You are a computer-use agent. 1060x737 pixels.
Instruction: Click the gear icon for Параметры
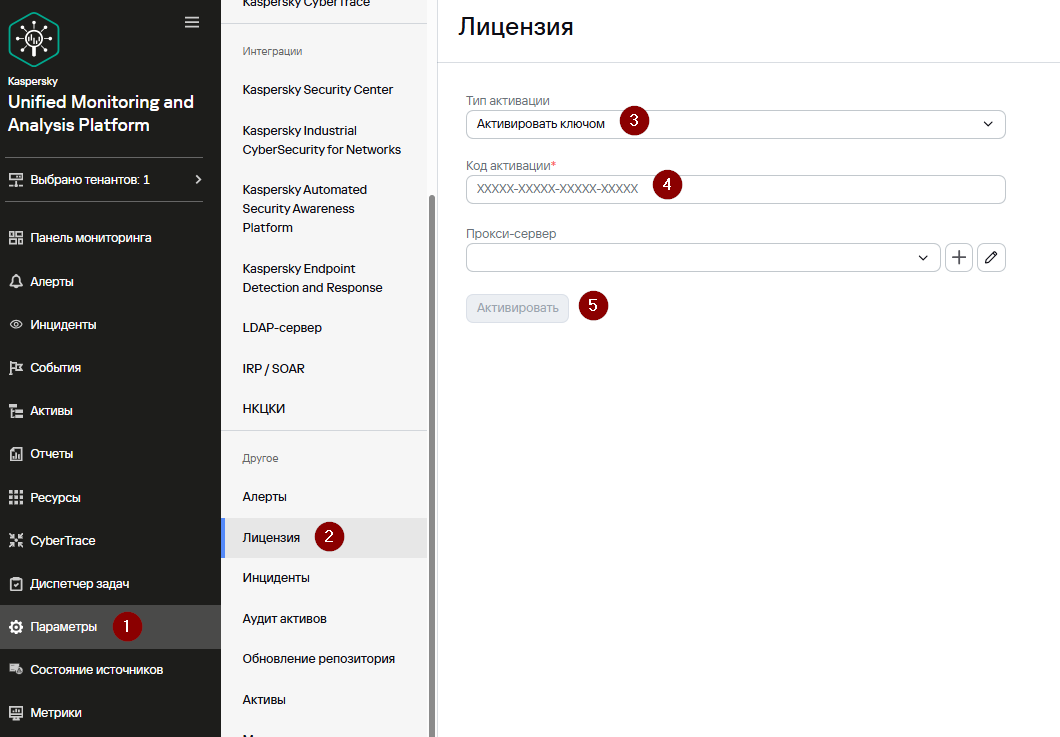(x=16, y=627)
